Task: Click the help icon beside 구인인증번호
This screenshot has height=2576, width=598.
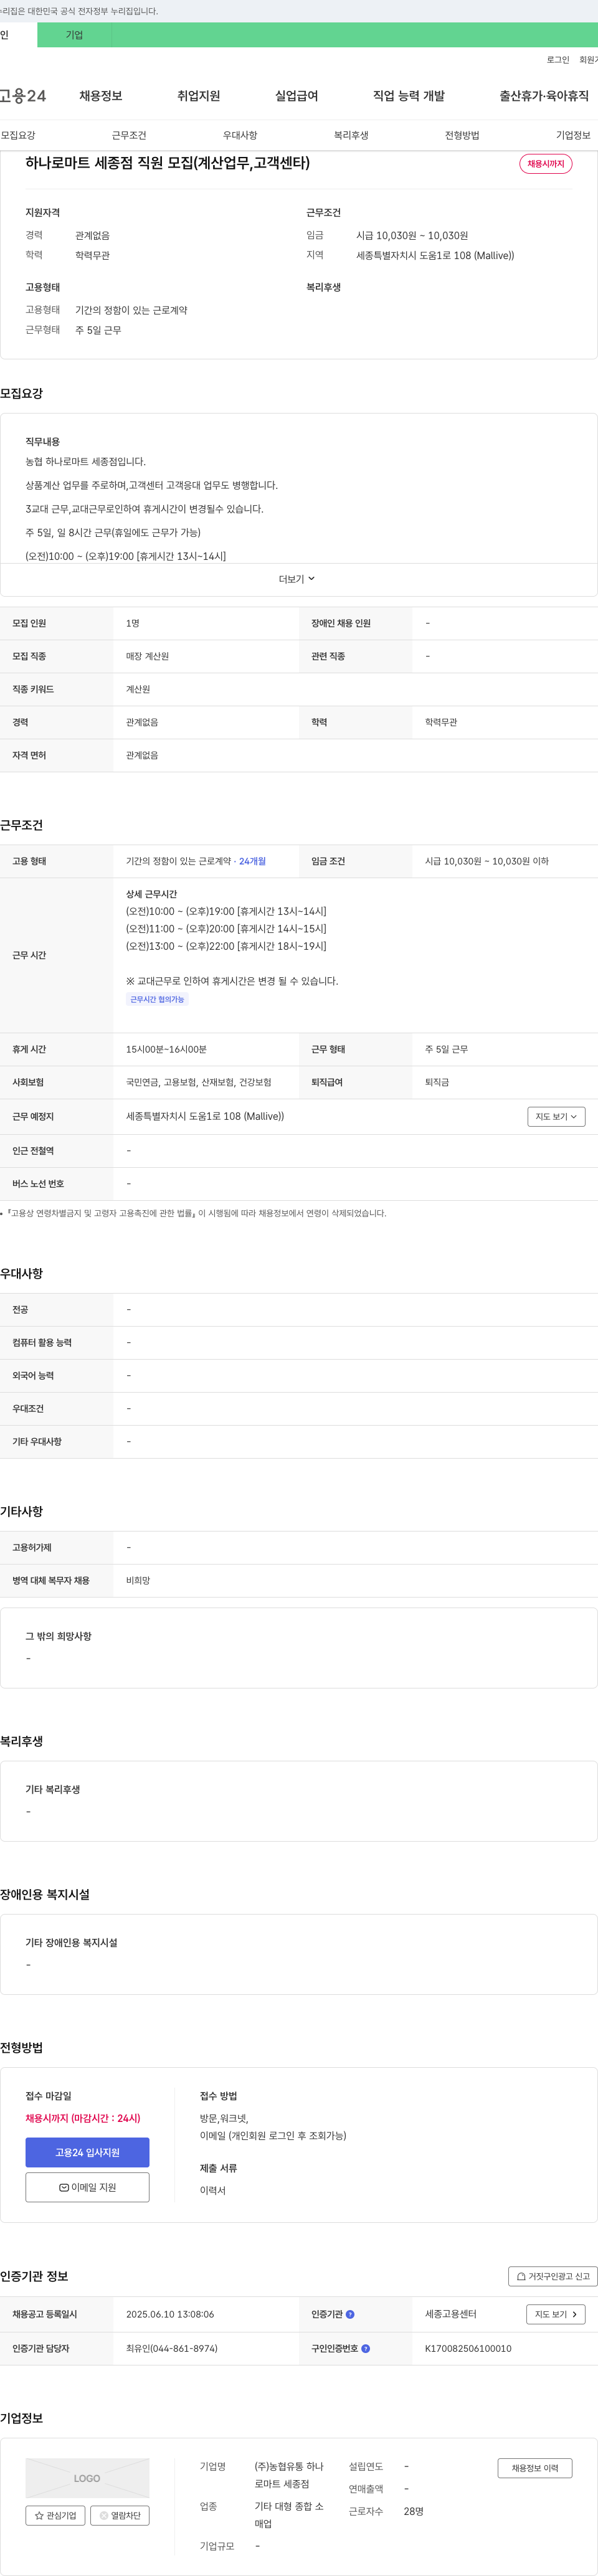Action: click(366, 2348)
